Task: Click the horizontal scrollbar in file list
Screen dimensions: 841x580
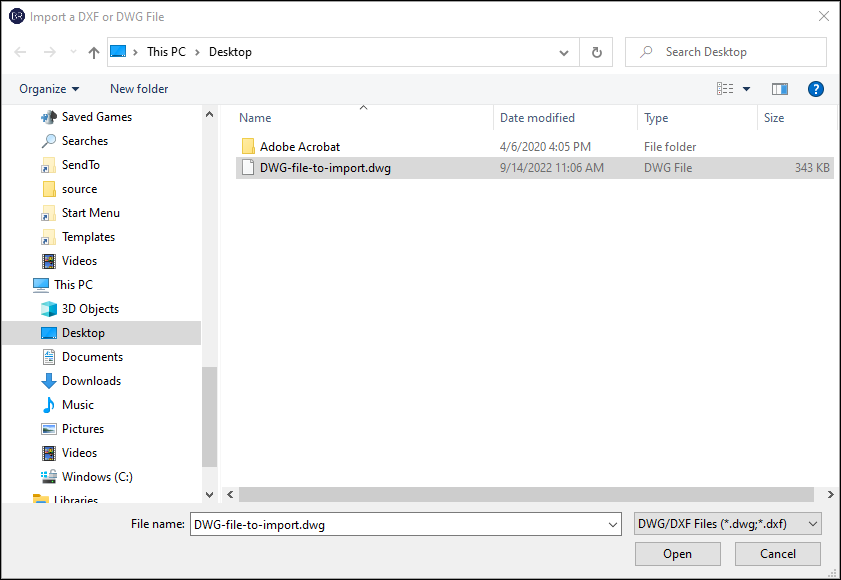Action: [524, 495]
